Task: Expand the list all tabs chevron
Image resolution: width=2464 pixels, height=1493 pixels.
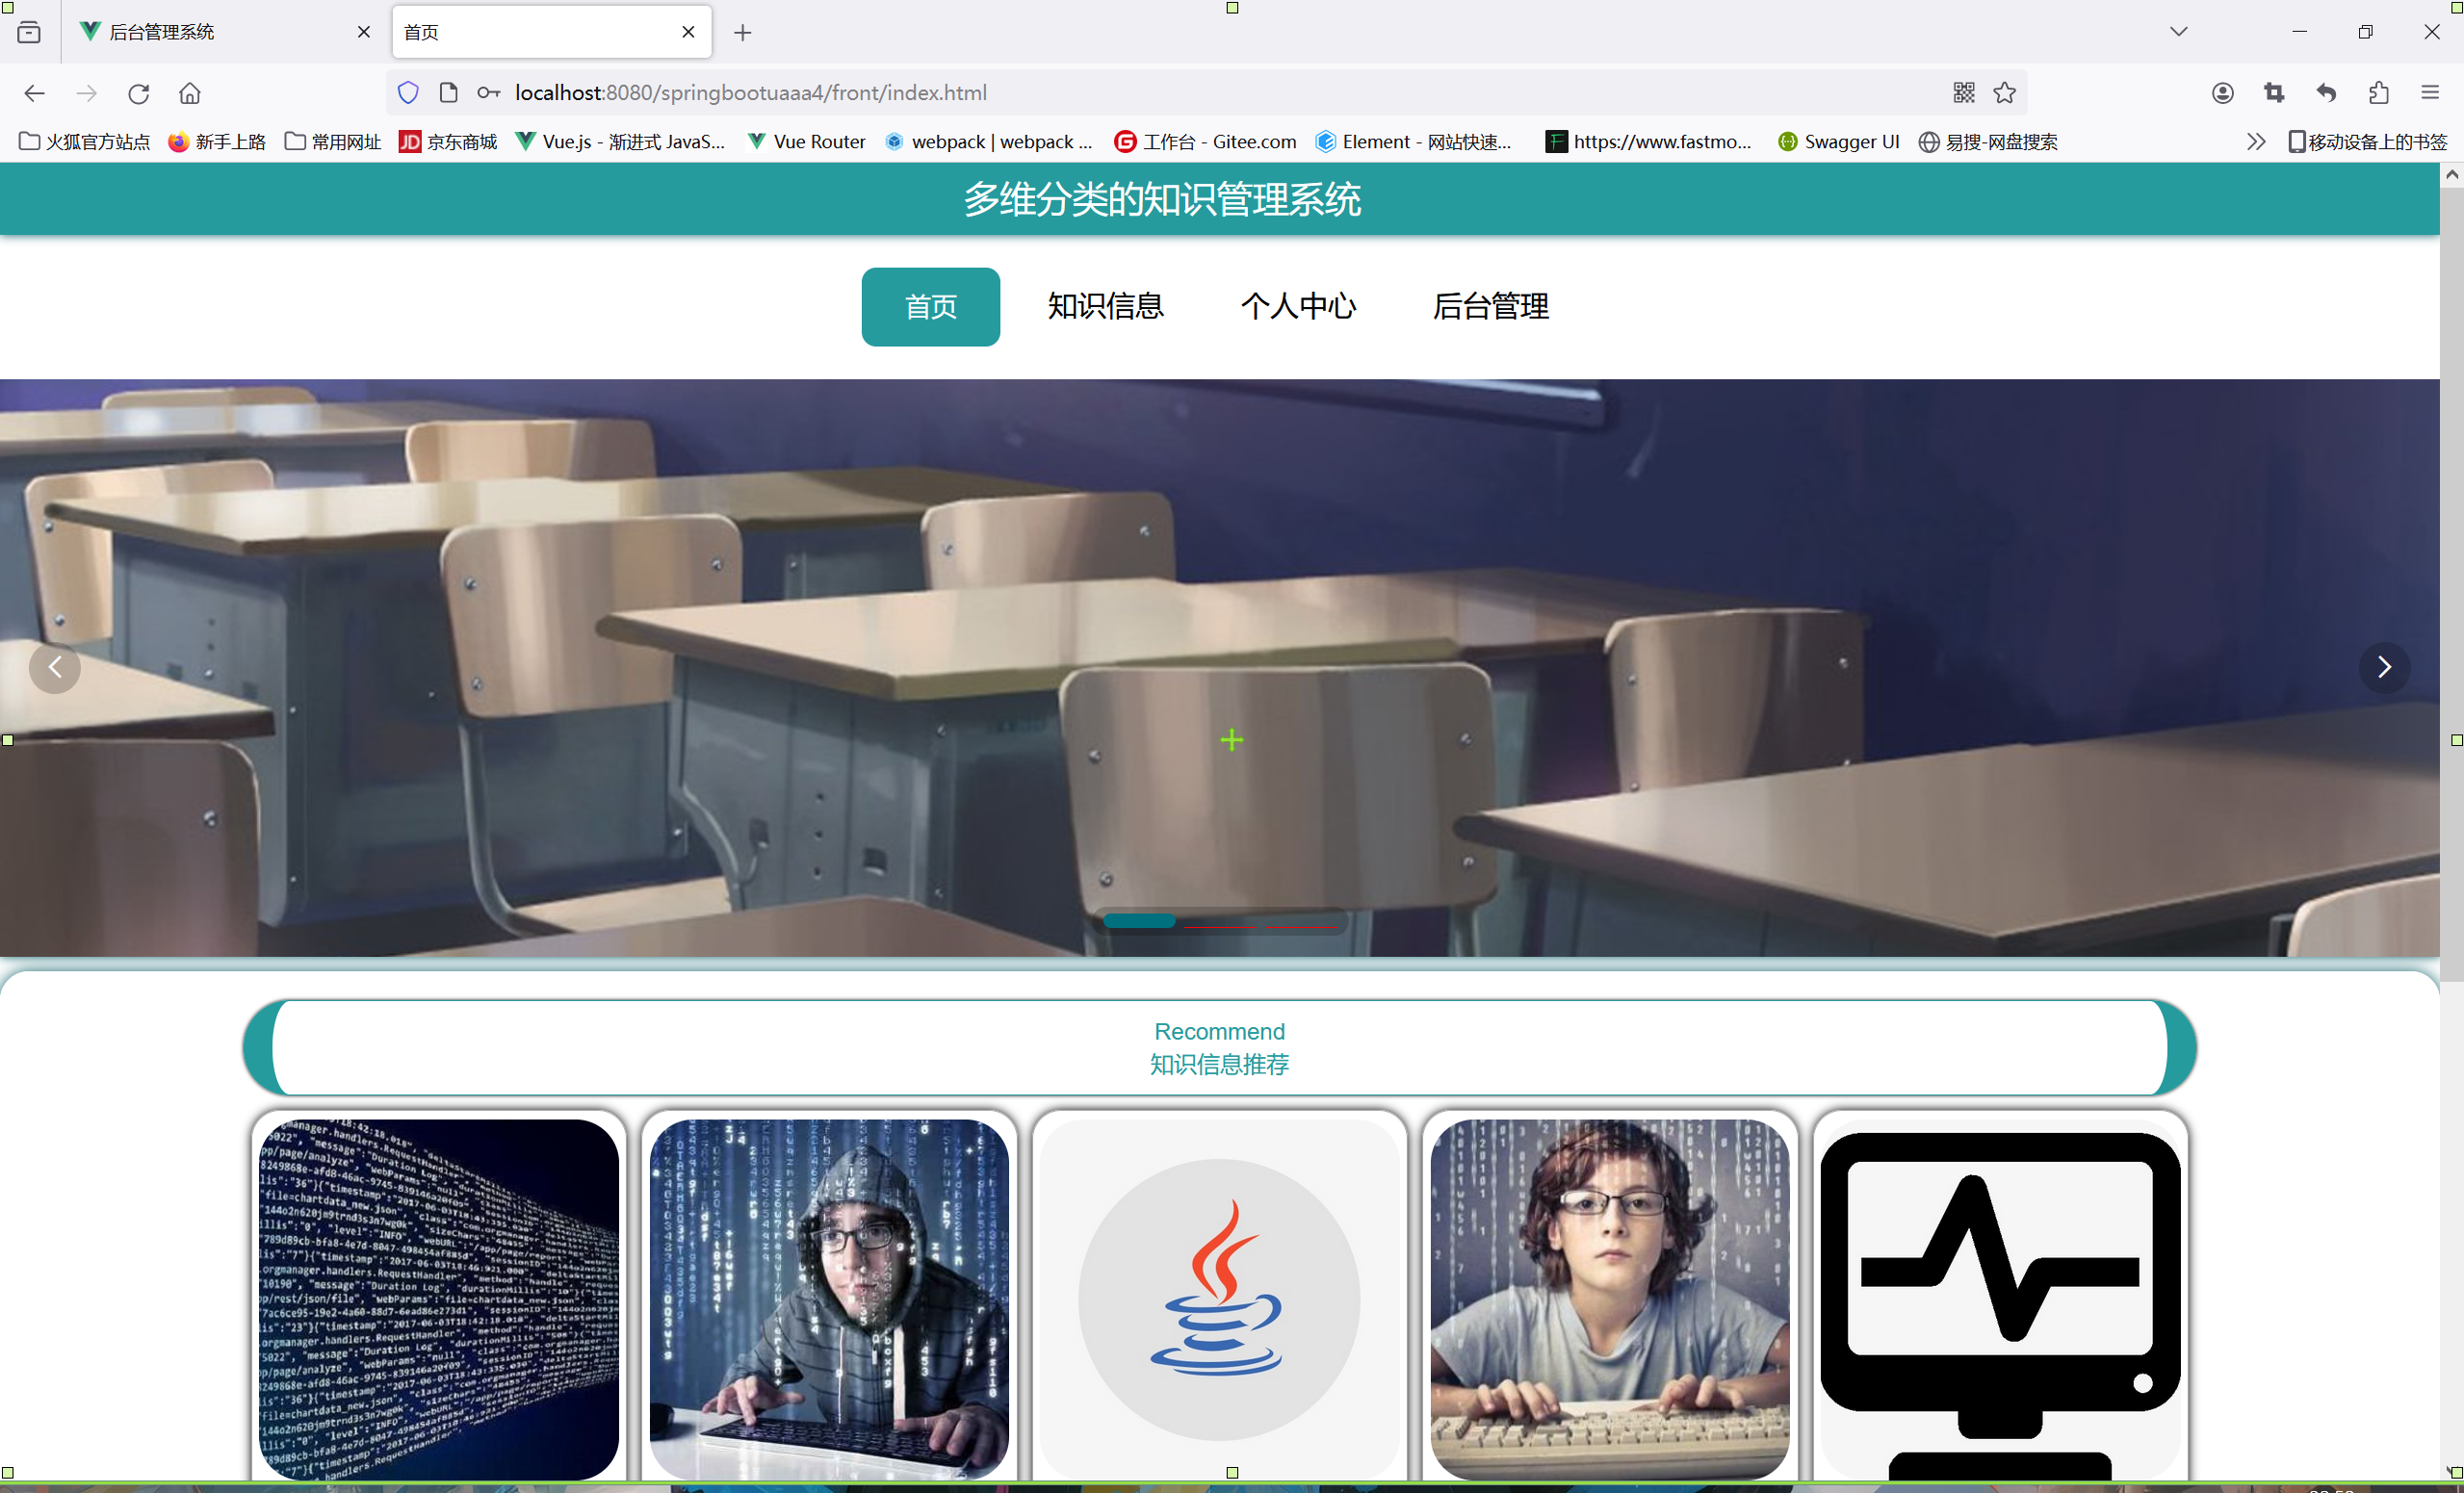Action: tap(2178, 32)
